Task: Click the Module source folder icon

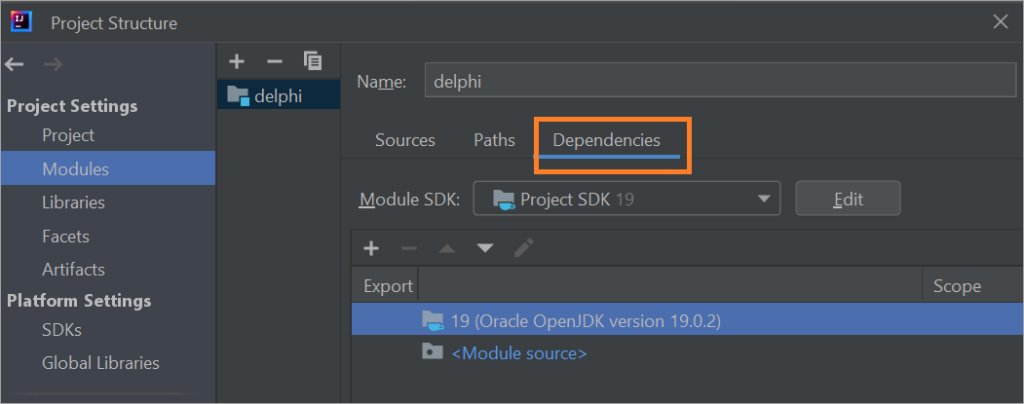Action: pos(432,352)
